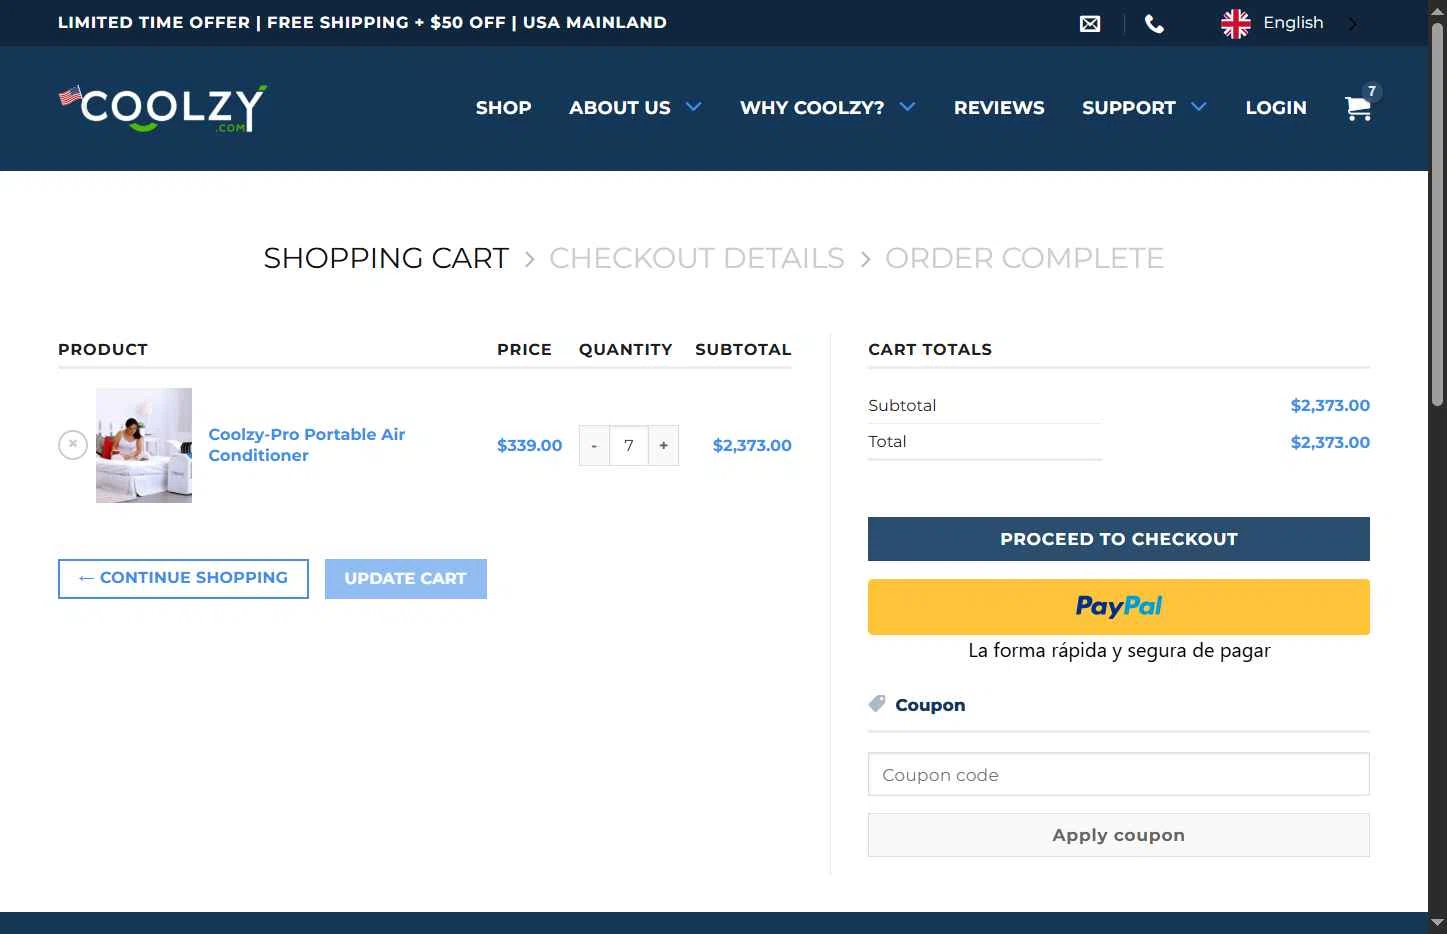Remove Coolzy-Pro item with X icon

73,445
